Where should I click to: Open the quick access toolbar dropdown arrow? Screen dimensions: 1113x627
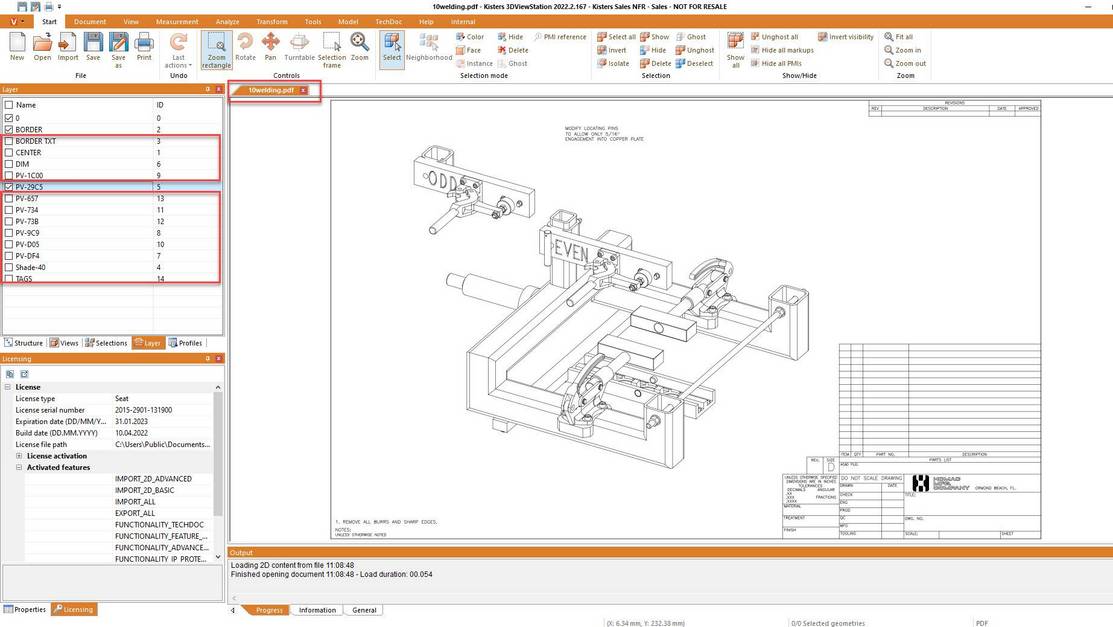click(x=60, y=6)
